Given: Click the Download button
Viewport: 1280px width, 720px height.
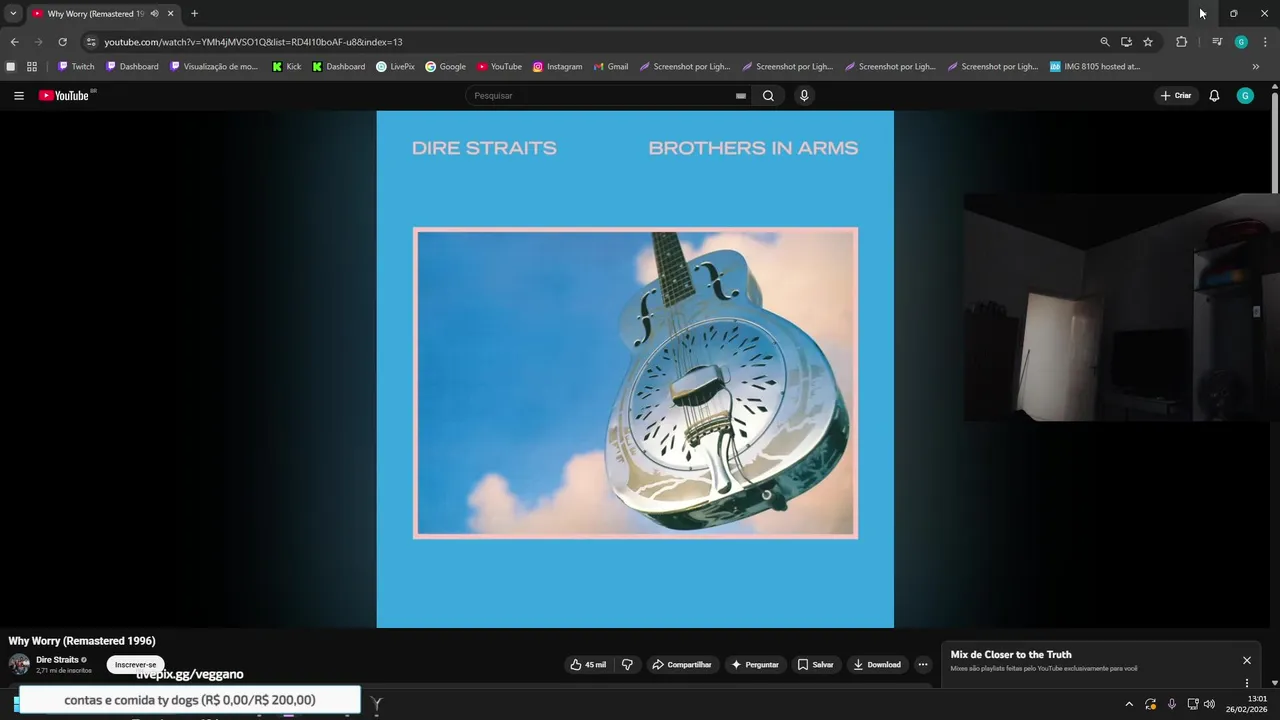Looking at the screenshot, I should coord(877,664).
